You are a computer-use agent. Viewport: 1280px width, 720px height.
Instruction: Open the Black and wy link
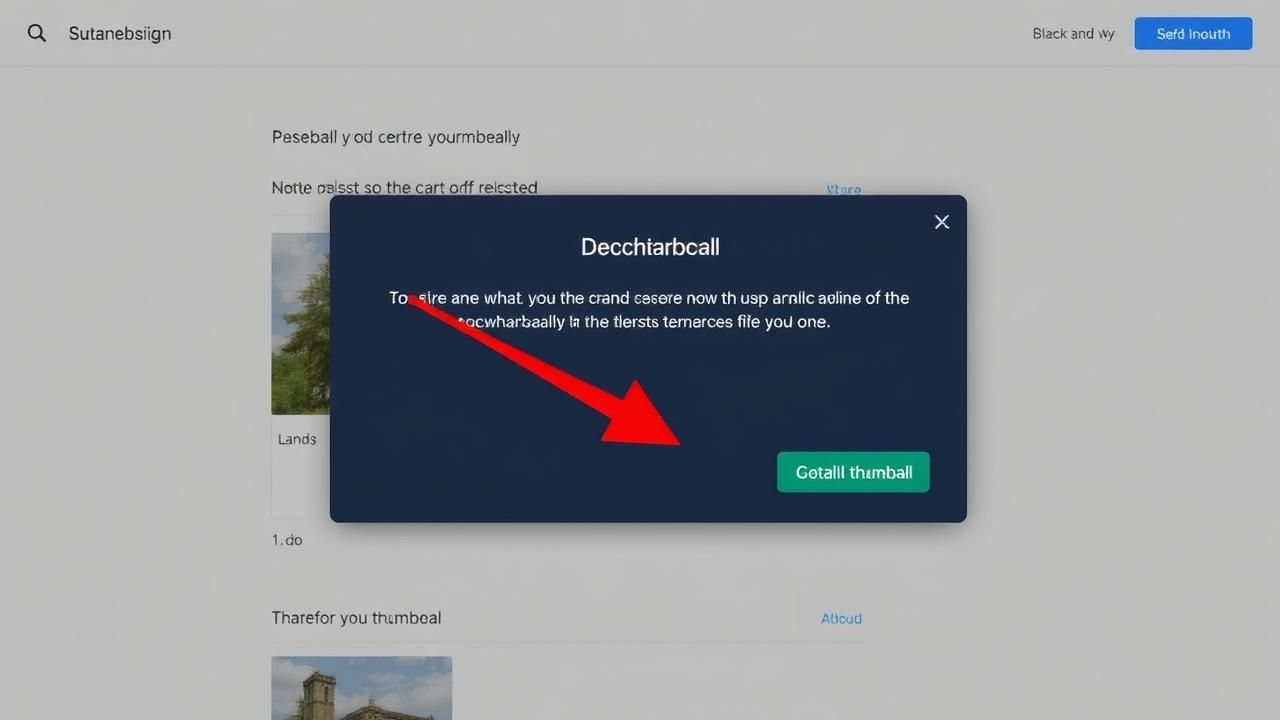(1072, 34)
